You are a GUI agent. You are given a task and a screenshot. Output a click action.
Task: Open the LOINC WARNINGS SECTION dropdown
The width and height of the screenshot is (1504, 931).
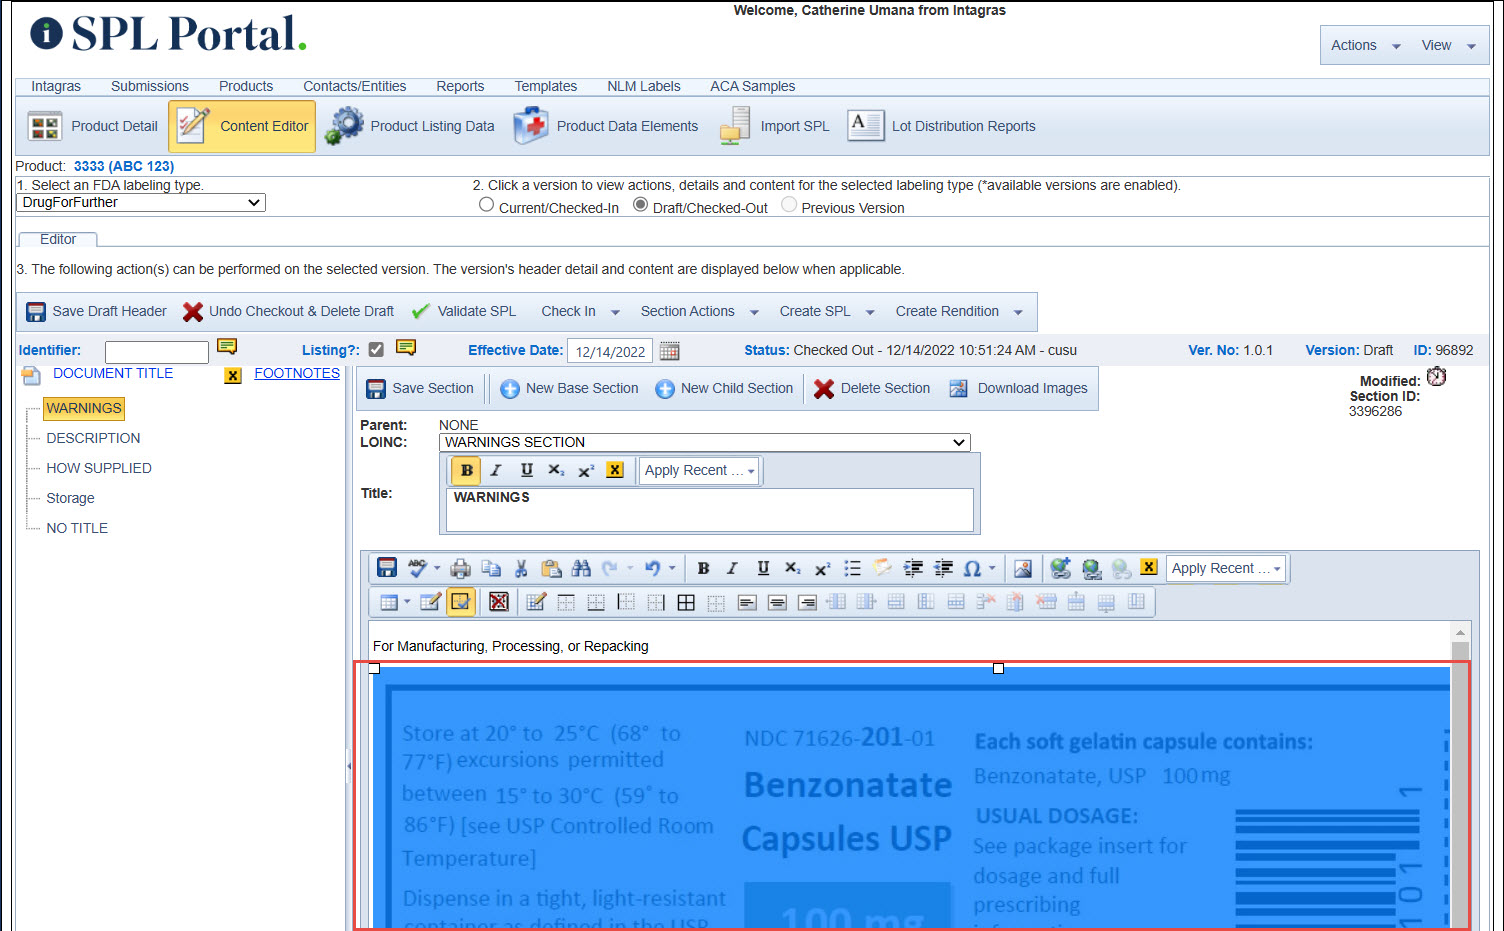click(705, 442)
